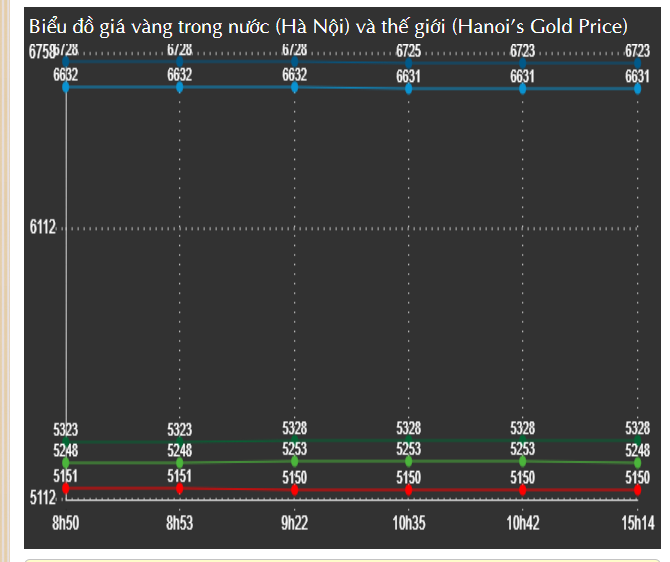Select the light green 5253 point at 9h22
Viewport: 670px width, 562px height.
tap(294, 461)
